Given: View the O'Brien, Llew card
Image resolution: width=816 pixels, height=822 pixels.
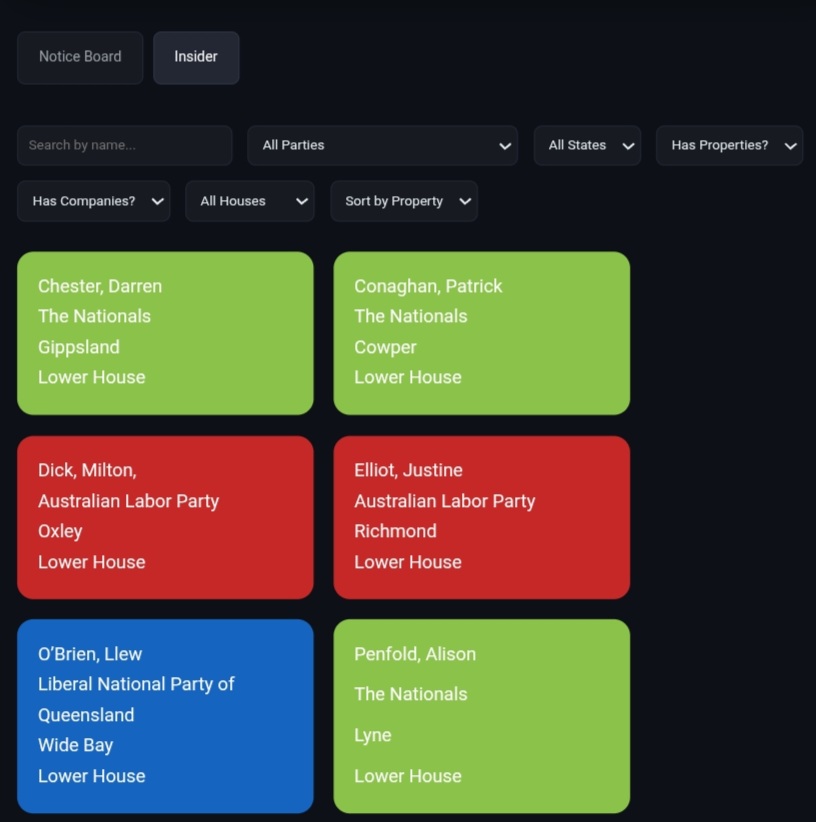Looking at the screenshot, I should pos(165,715).
